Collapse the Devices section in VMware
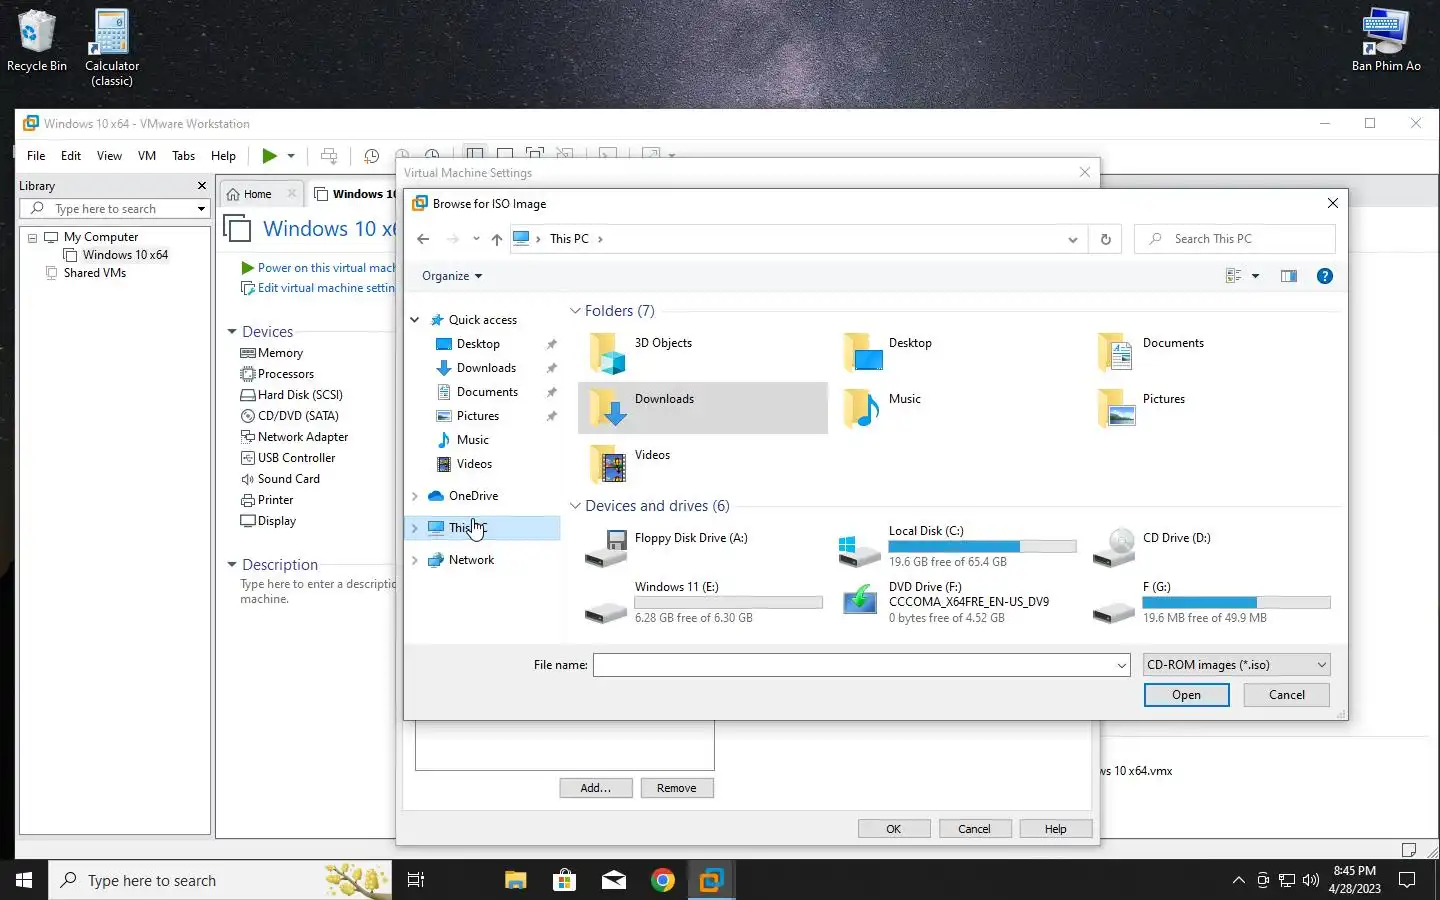This screenshot has height=900, width=1440. click(232, 332)
